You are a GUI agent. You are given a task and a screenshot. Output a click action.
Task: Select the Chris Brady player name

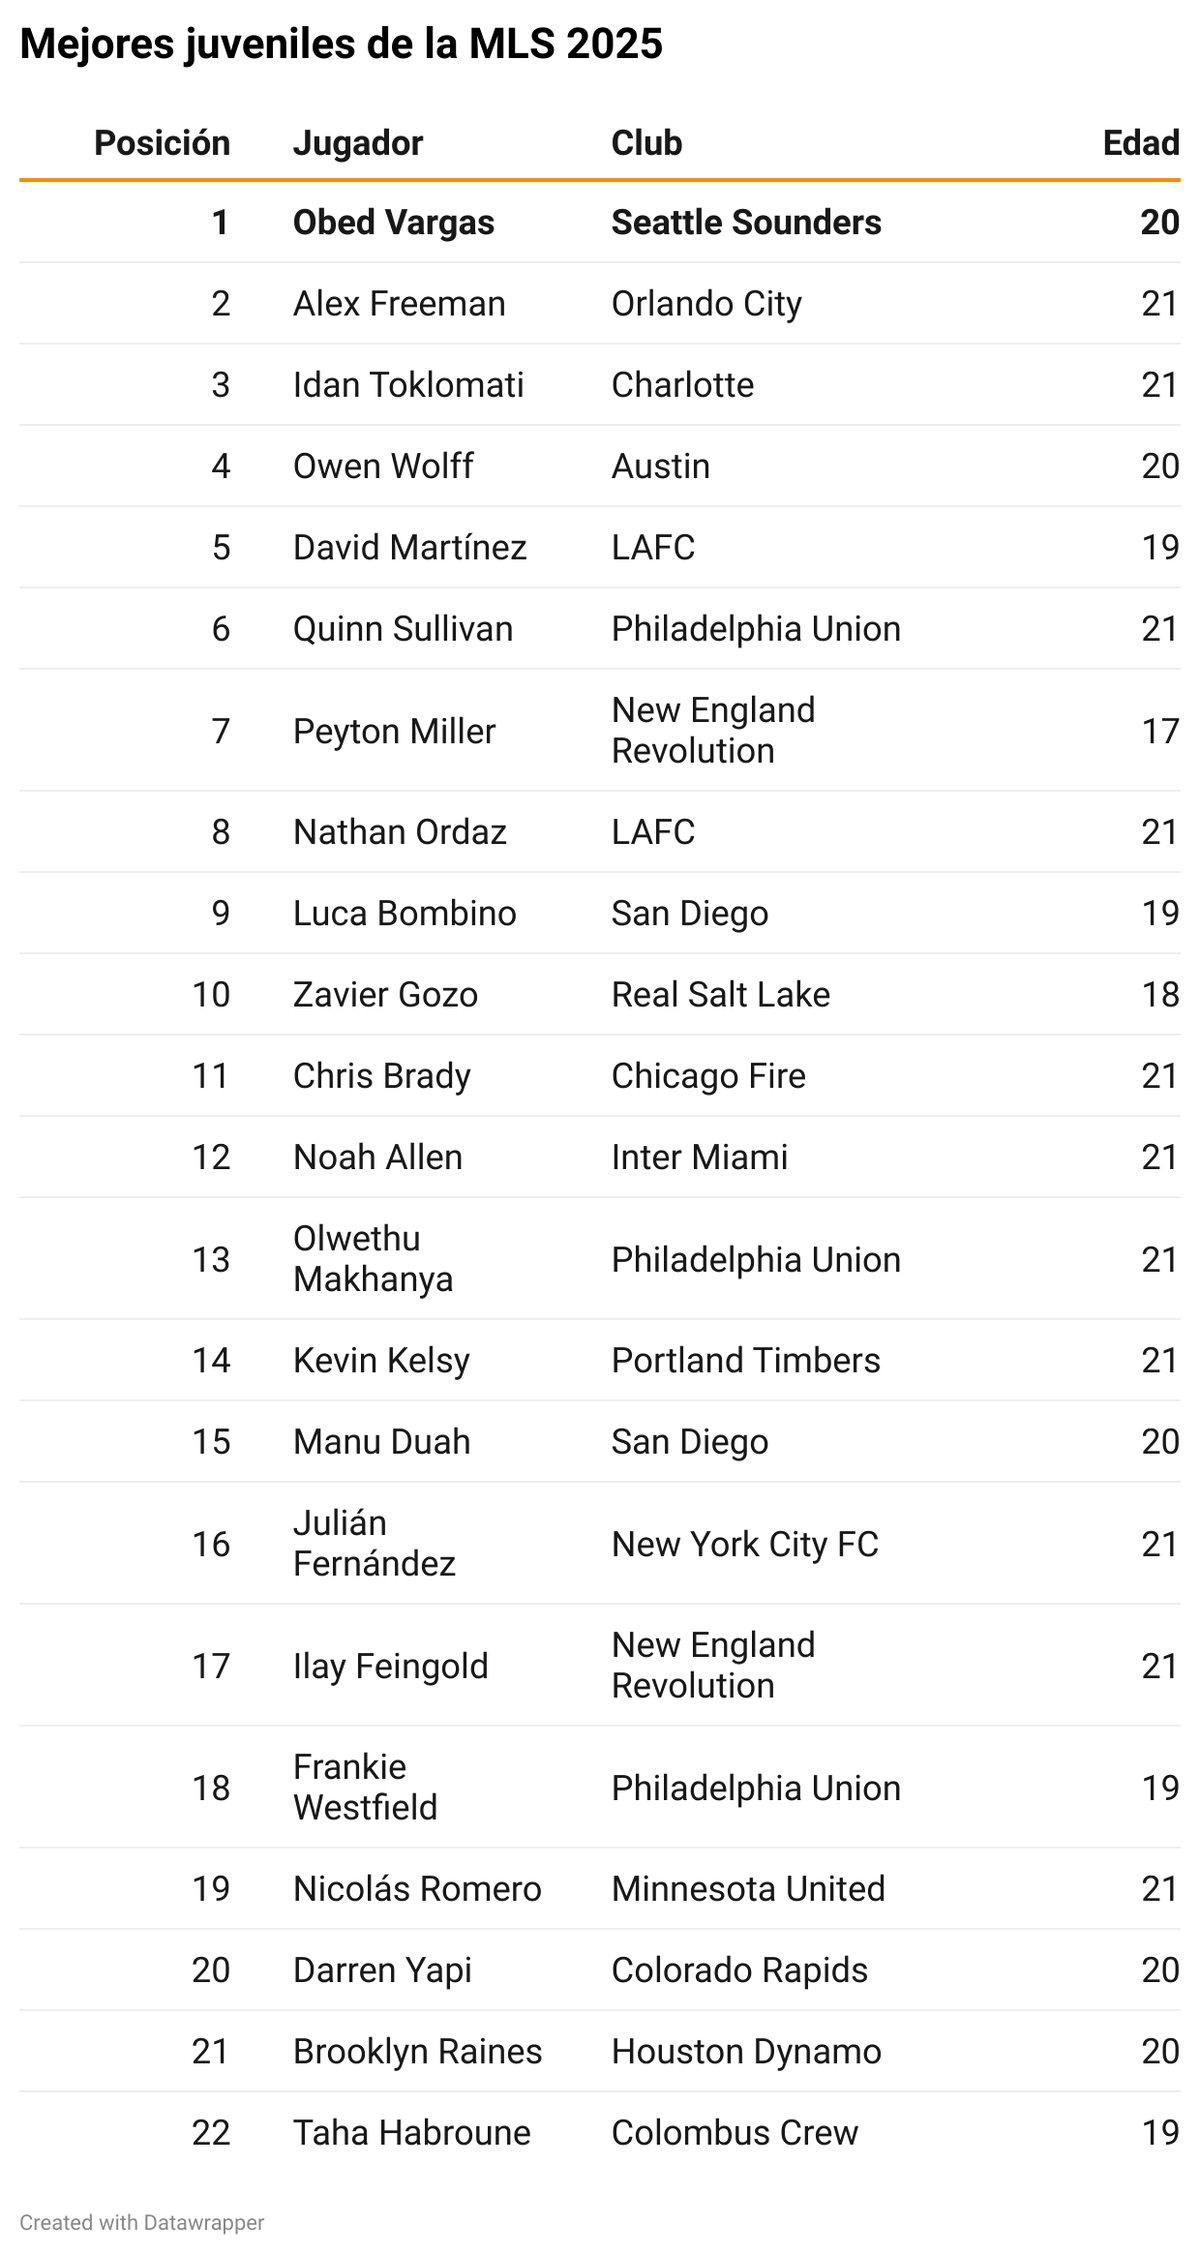pos(382,1076)
